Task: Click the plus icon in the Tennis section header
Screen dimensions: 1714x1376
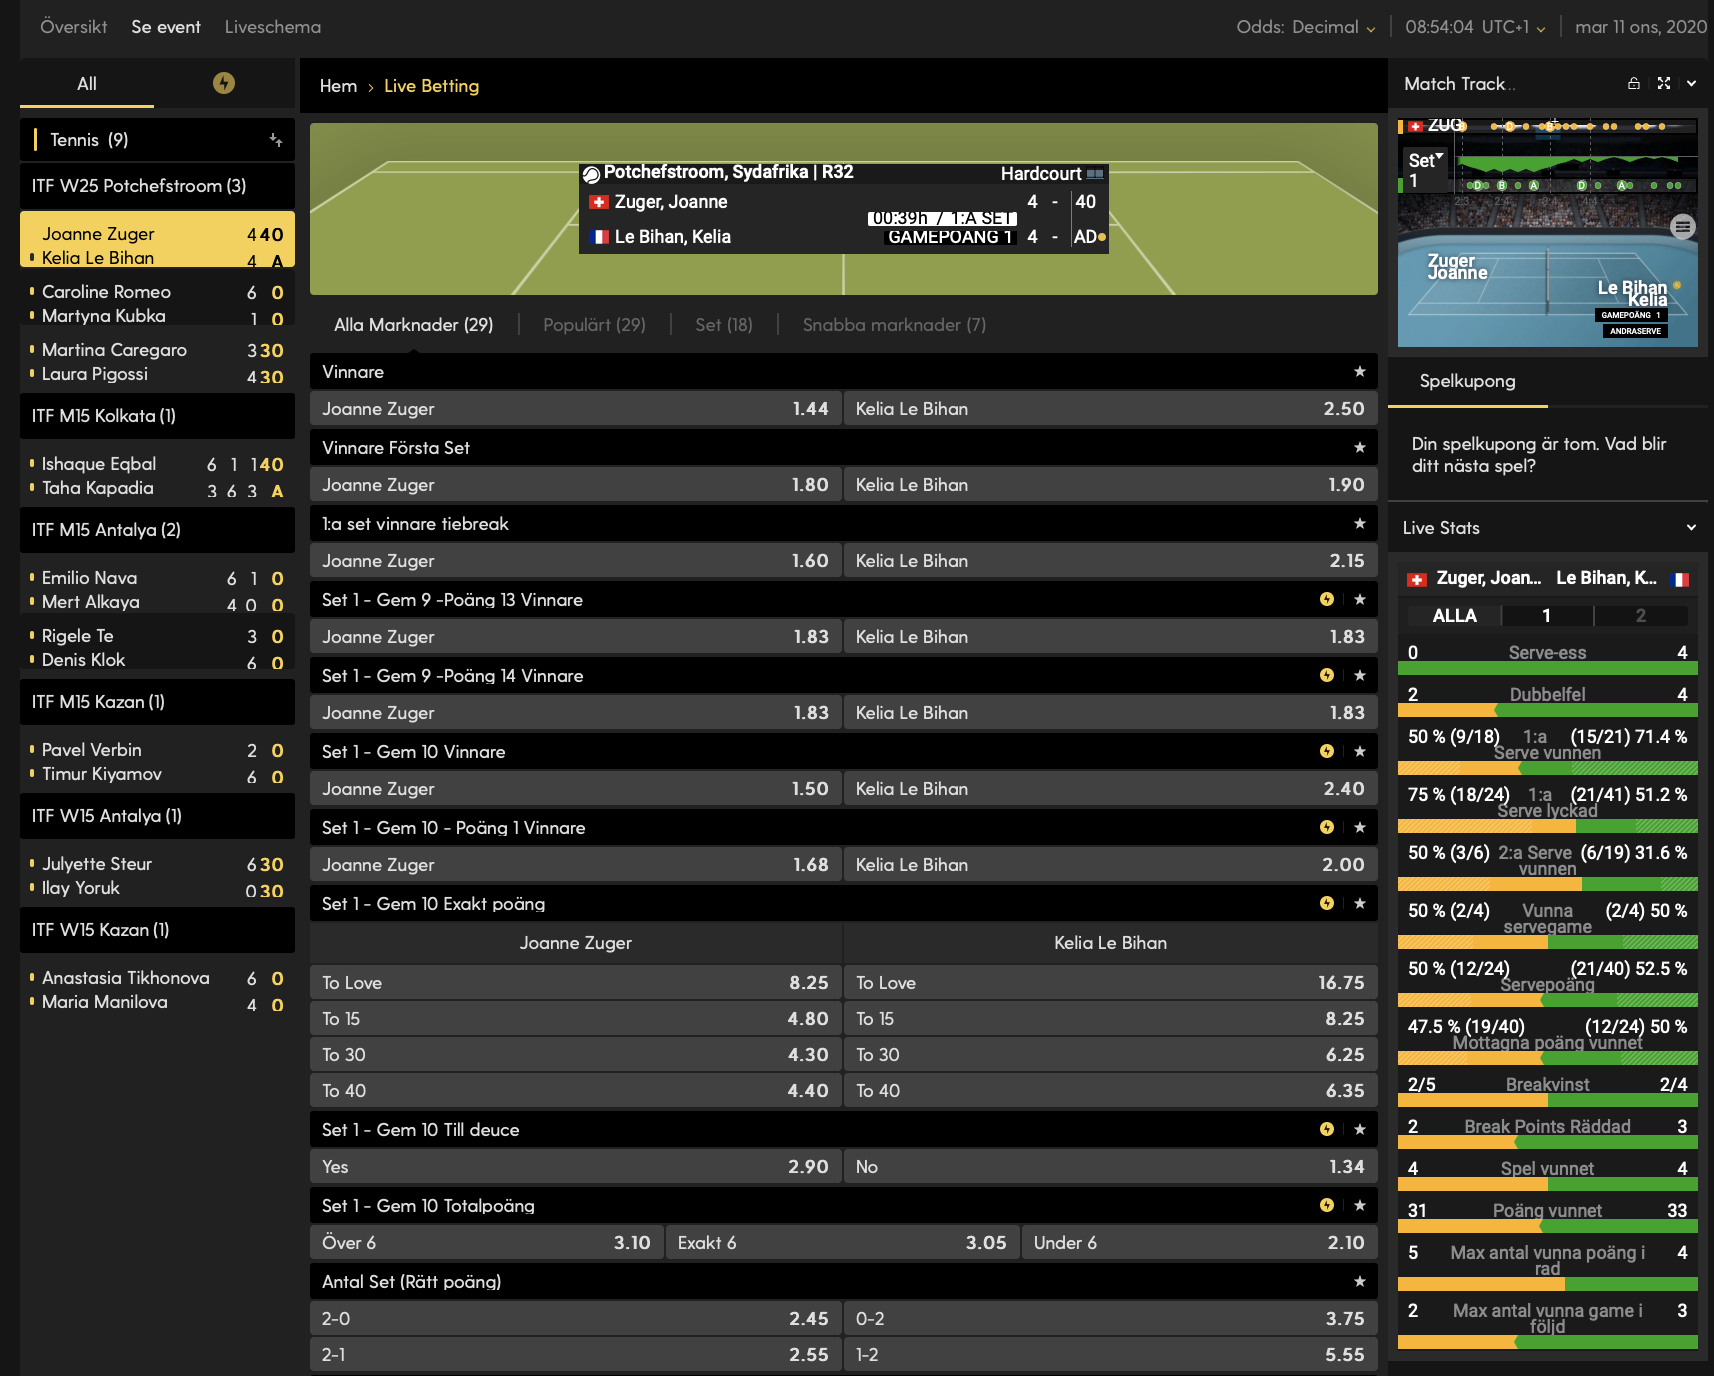Action: [276, 140]
